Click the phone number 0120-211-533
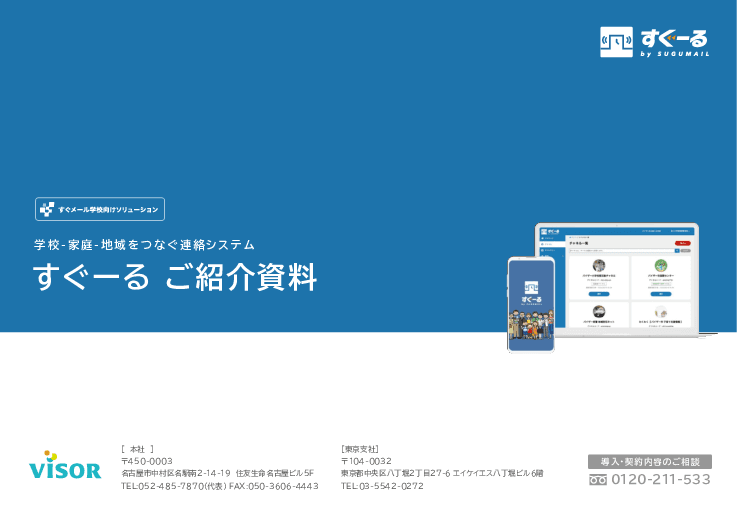This screenshot has height=510, width=737. tap(660, 480)
